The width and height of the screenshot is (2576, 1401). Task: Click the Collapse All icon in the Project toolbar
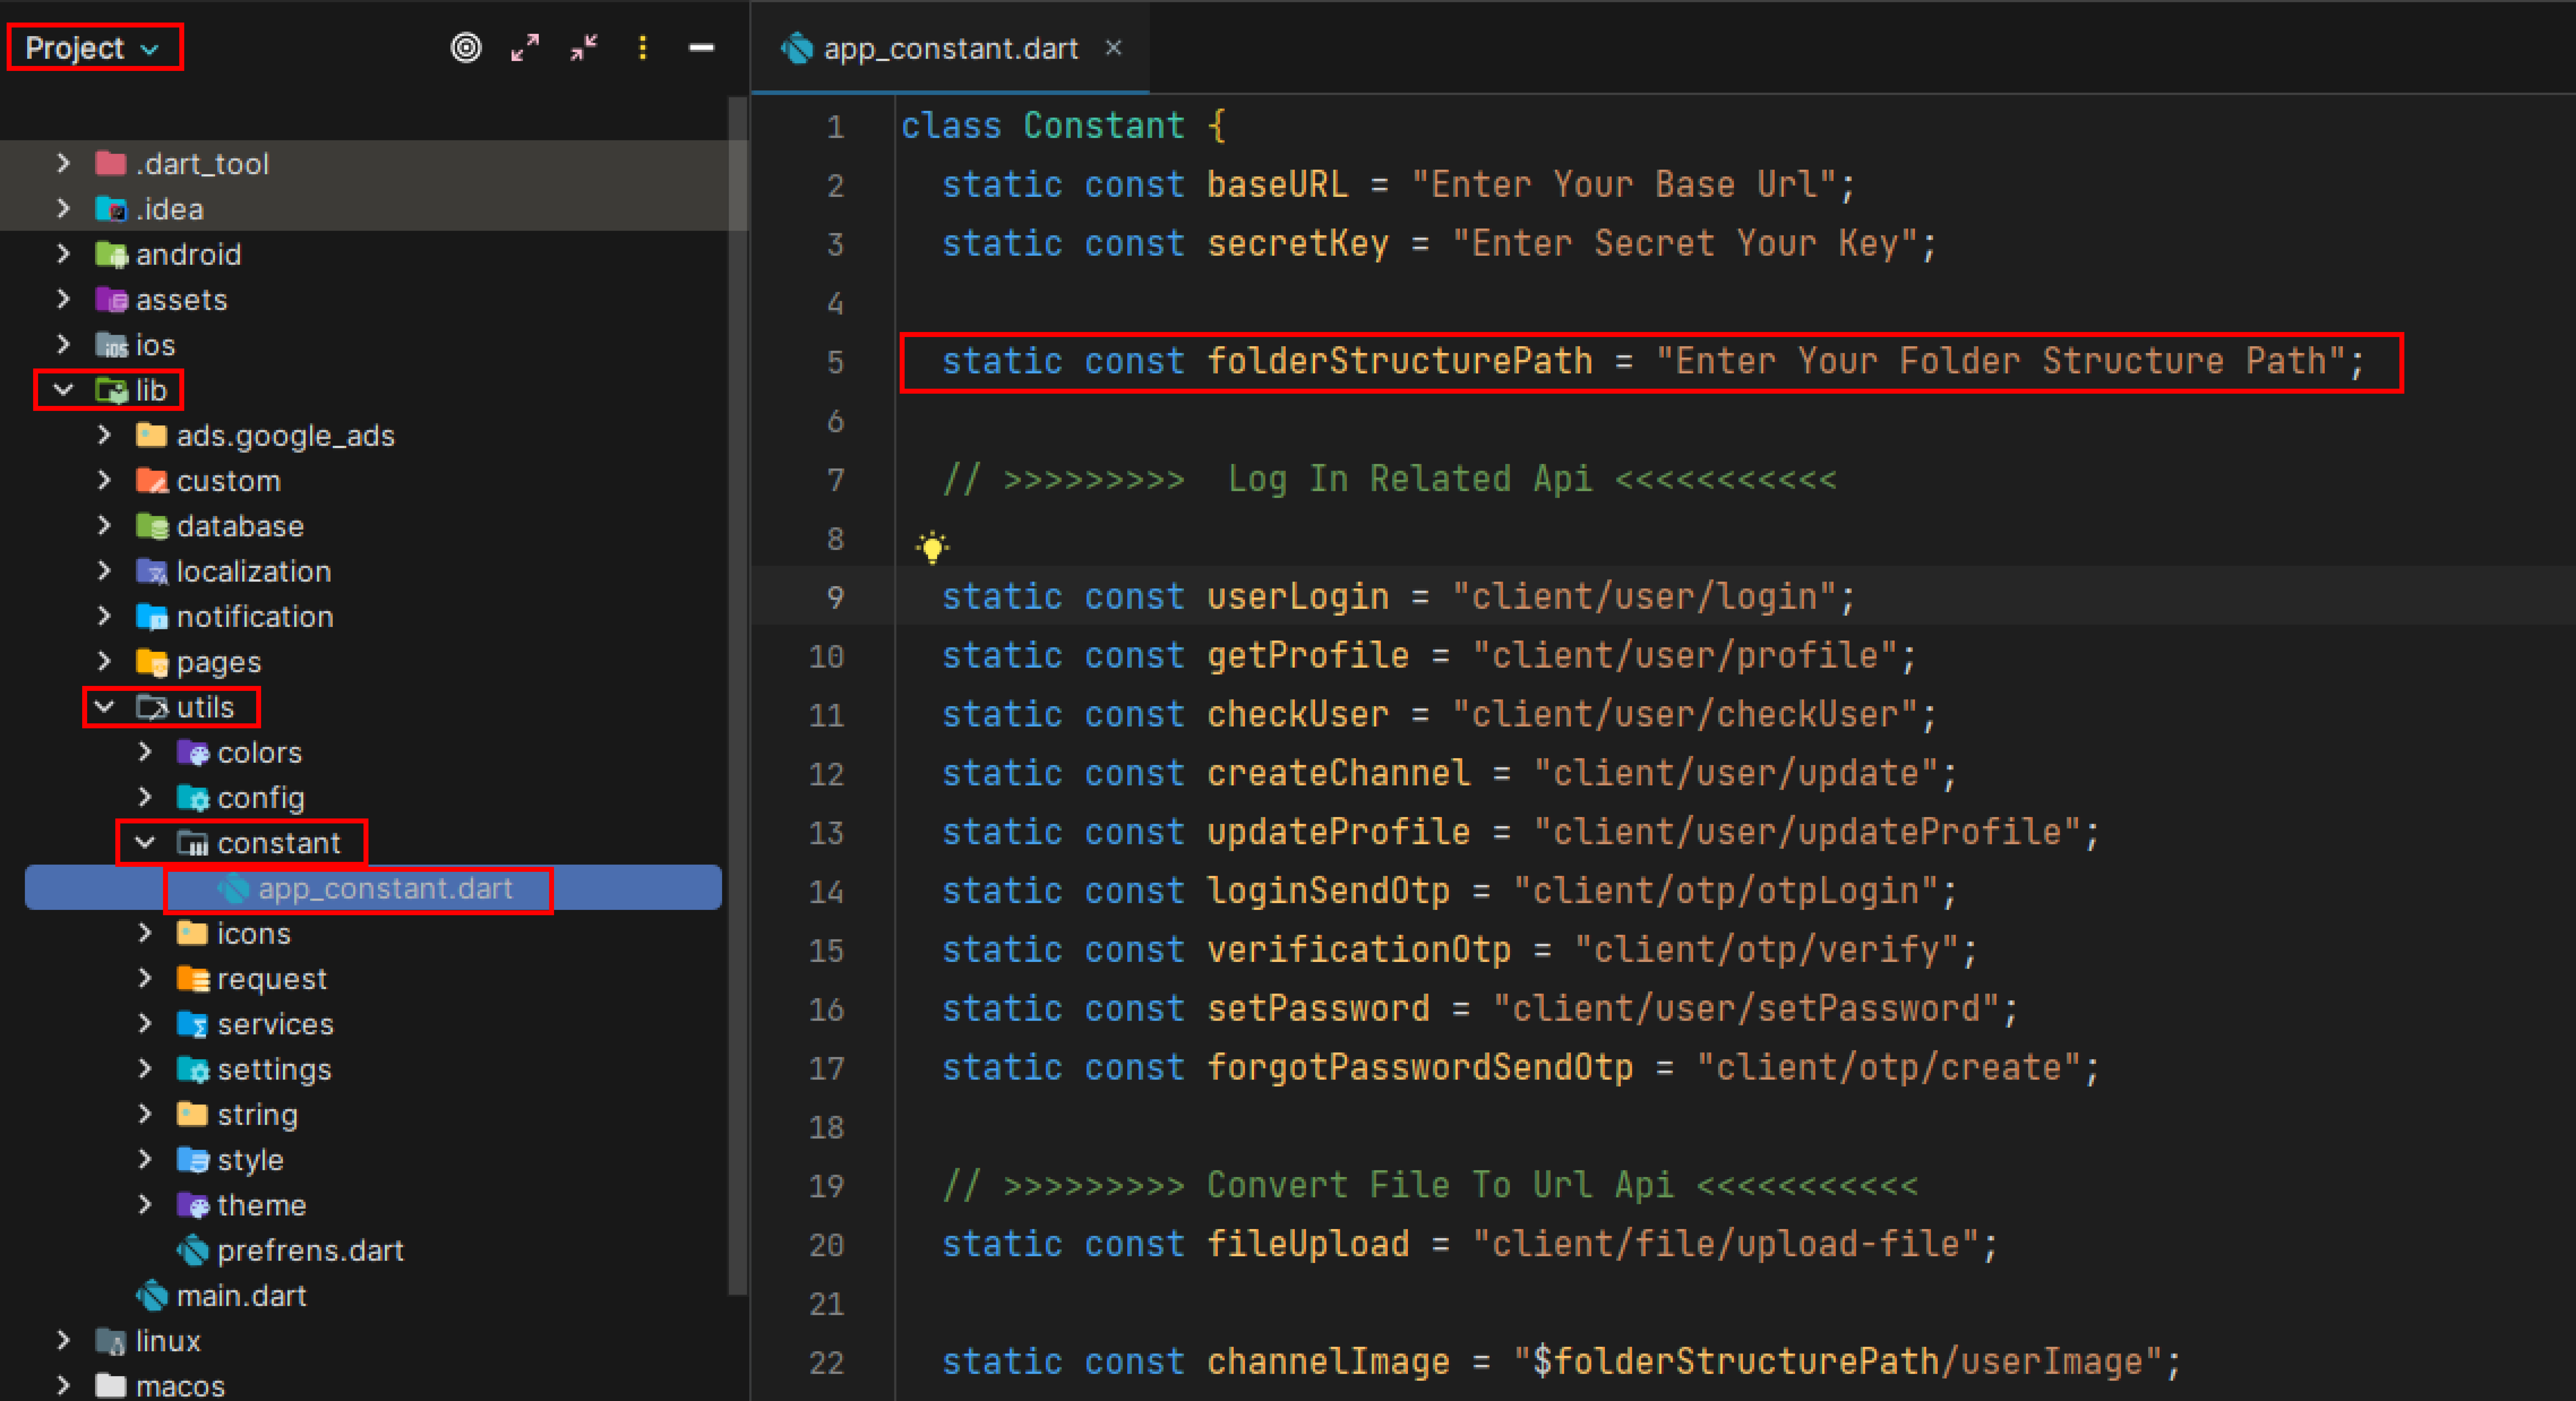coord(584,47)
